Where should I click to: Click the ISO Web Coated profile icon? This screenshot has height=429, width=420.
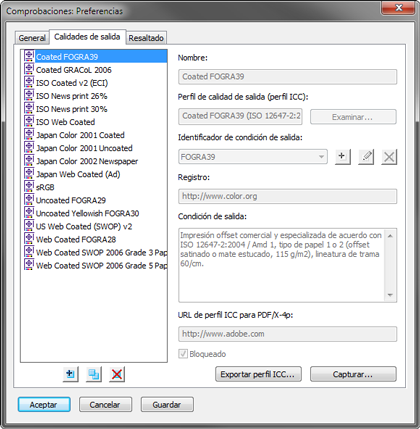point(29,121)
